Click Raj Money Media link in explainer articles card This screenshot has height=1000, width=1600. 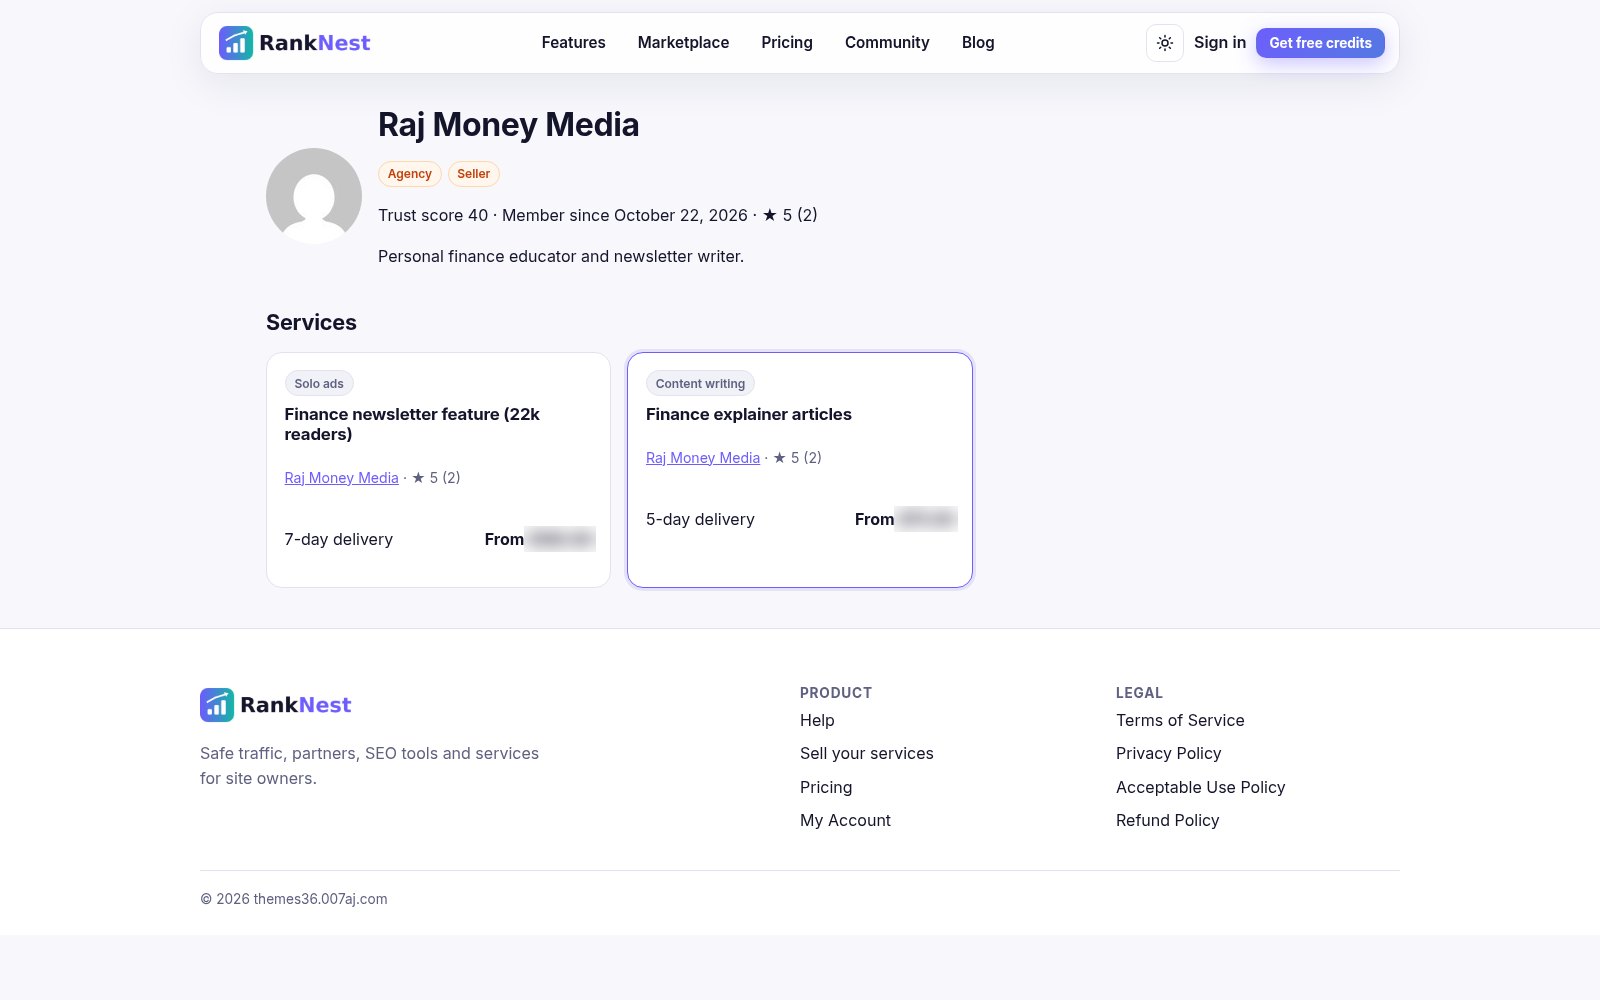(703, 458)
